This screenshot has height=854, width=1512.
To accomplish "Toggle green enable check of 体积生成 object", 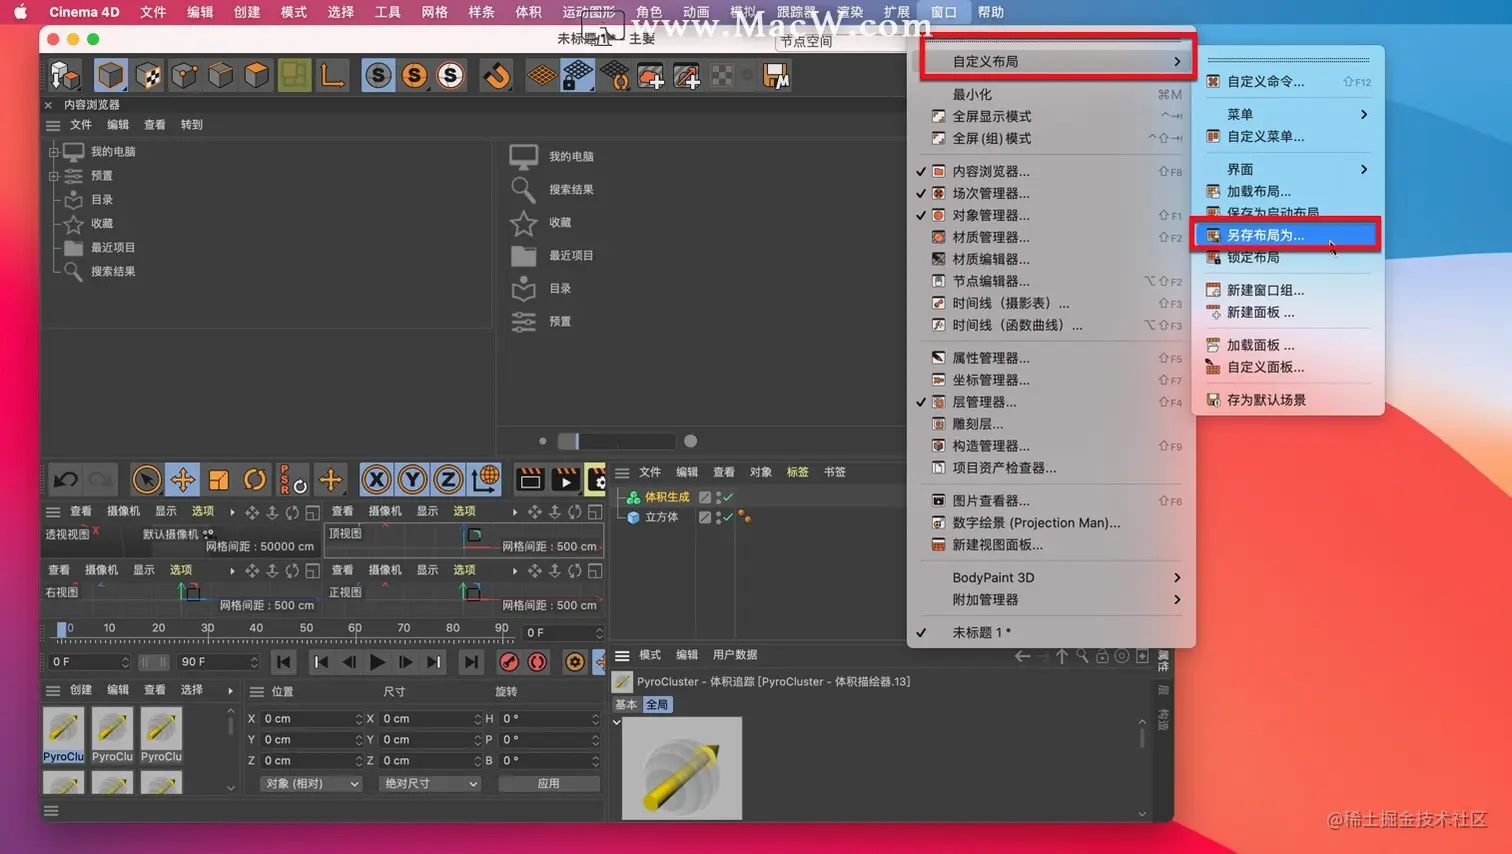I will click(x=728, y=497).
